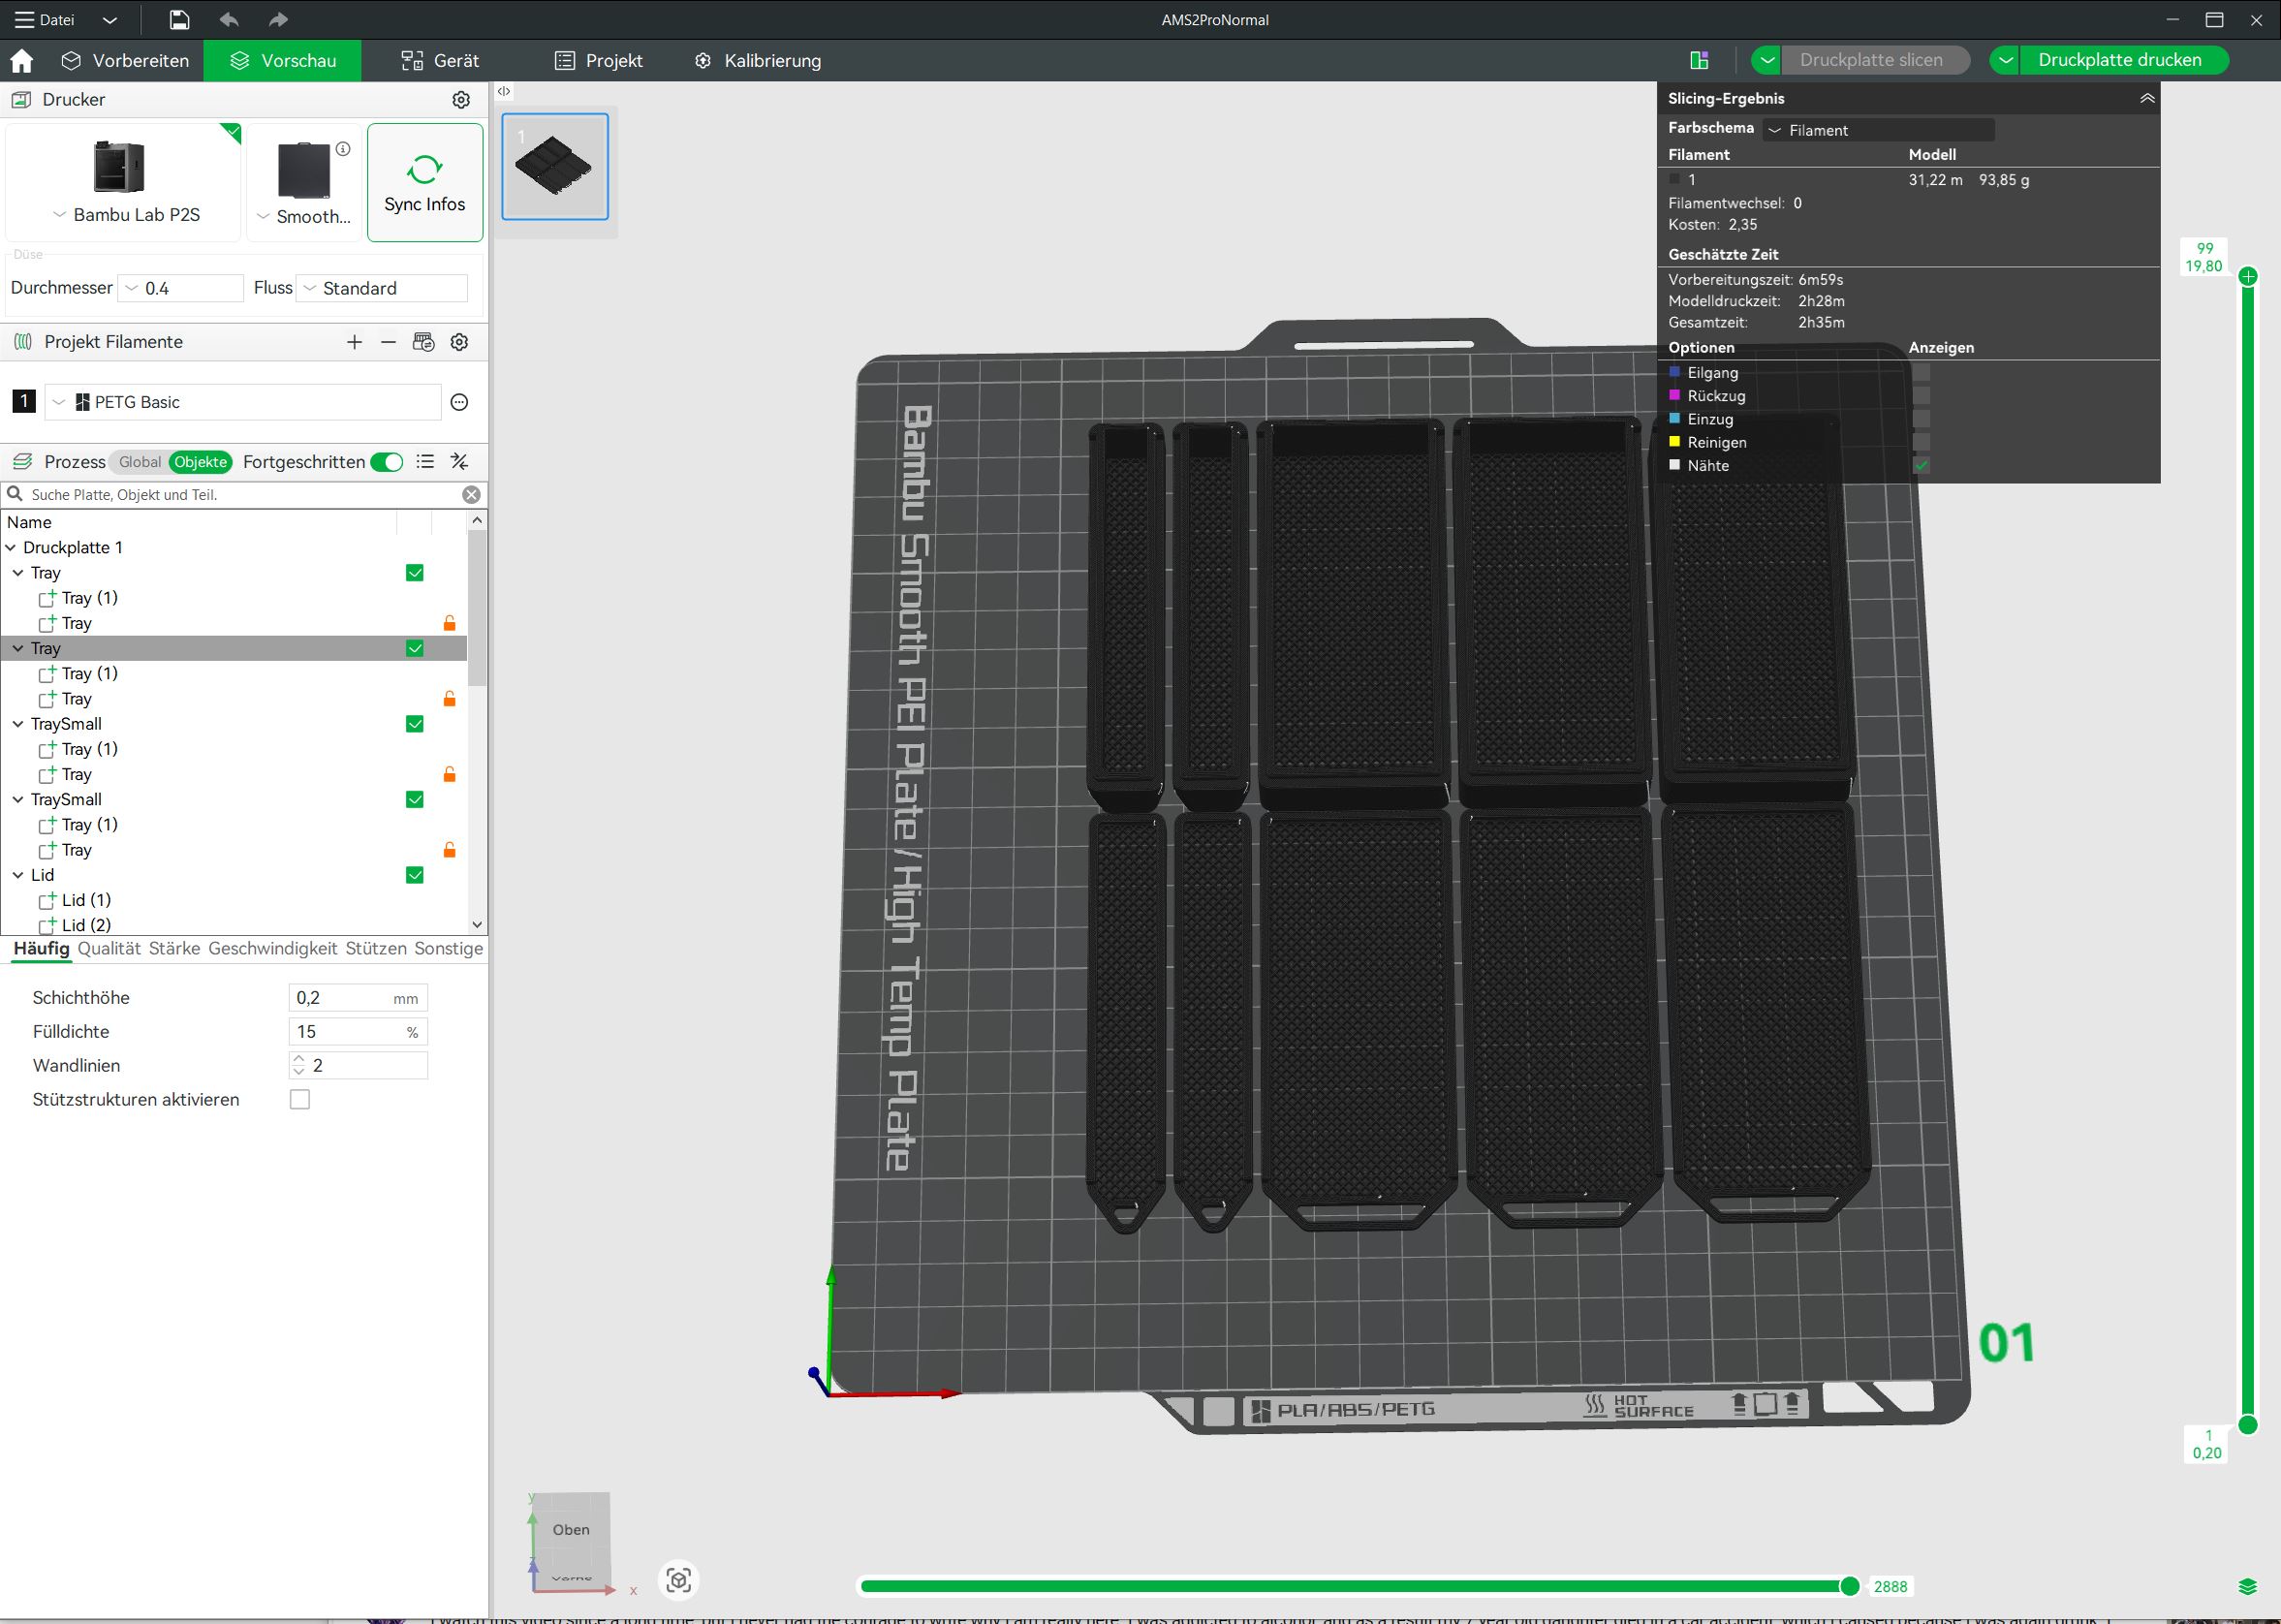Click the save project icon
This screenshot has width=2281, height=1624.
pyautogui.click(x=179, y=19)
